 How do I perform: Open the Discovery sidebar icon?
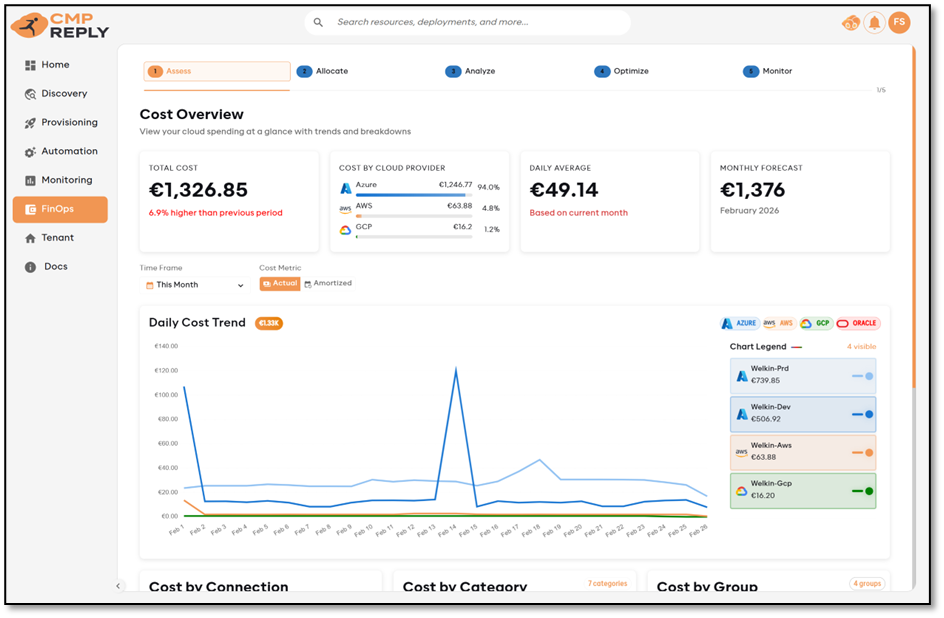tap(31, 94)
